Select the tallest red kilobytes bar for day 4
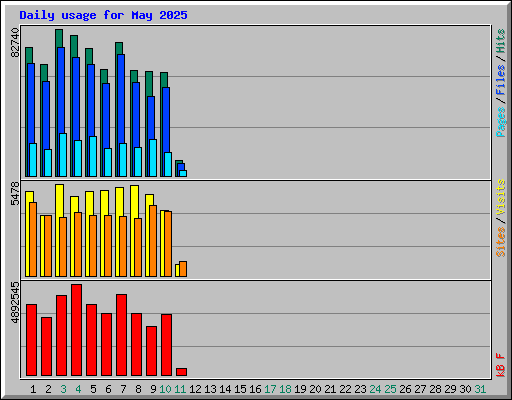This screenshot has height=400, width=512. click(76, 330)
